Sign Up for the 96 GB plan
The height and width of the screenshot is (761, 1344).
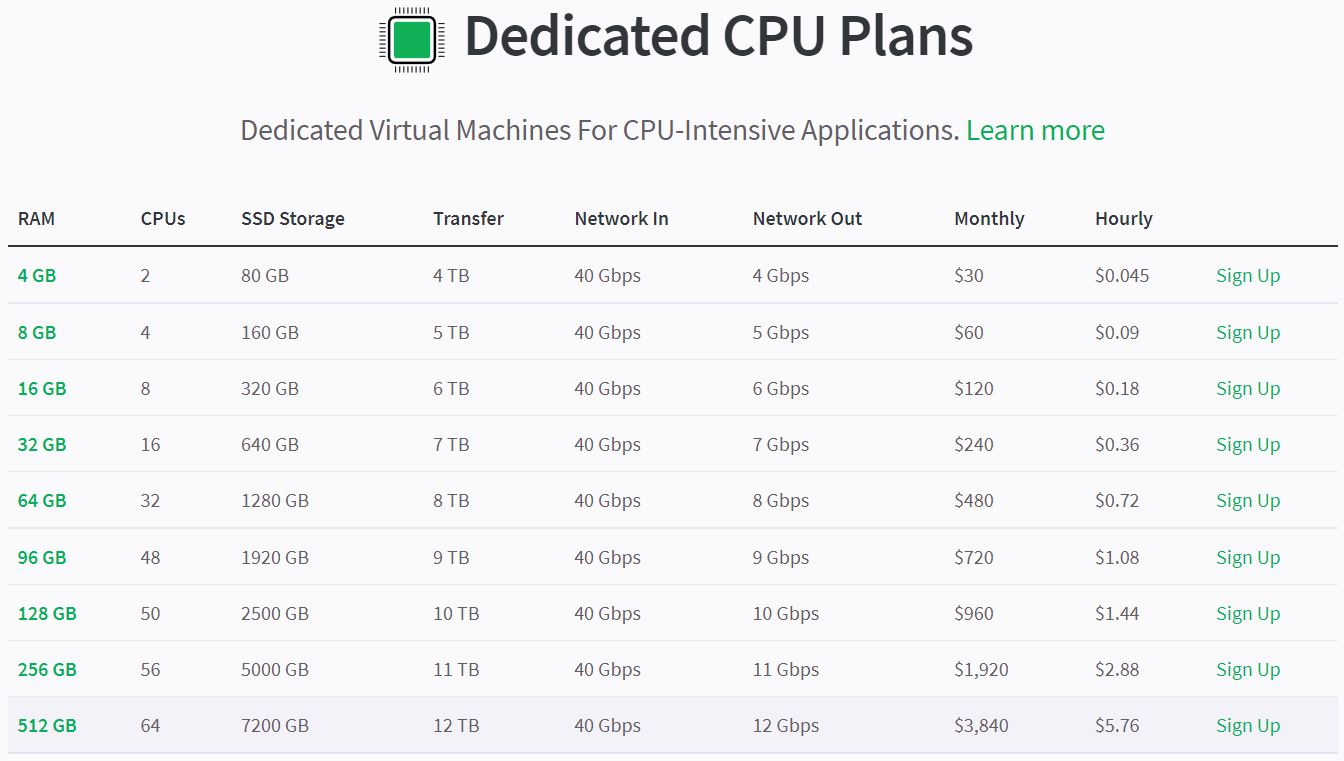(x=1247, y=557)
